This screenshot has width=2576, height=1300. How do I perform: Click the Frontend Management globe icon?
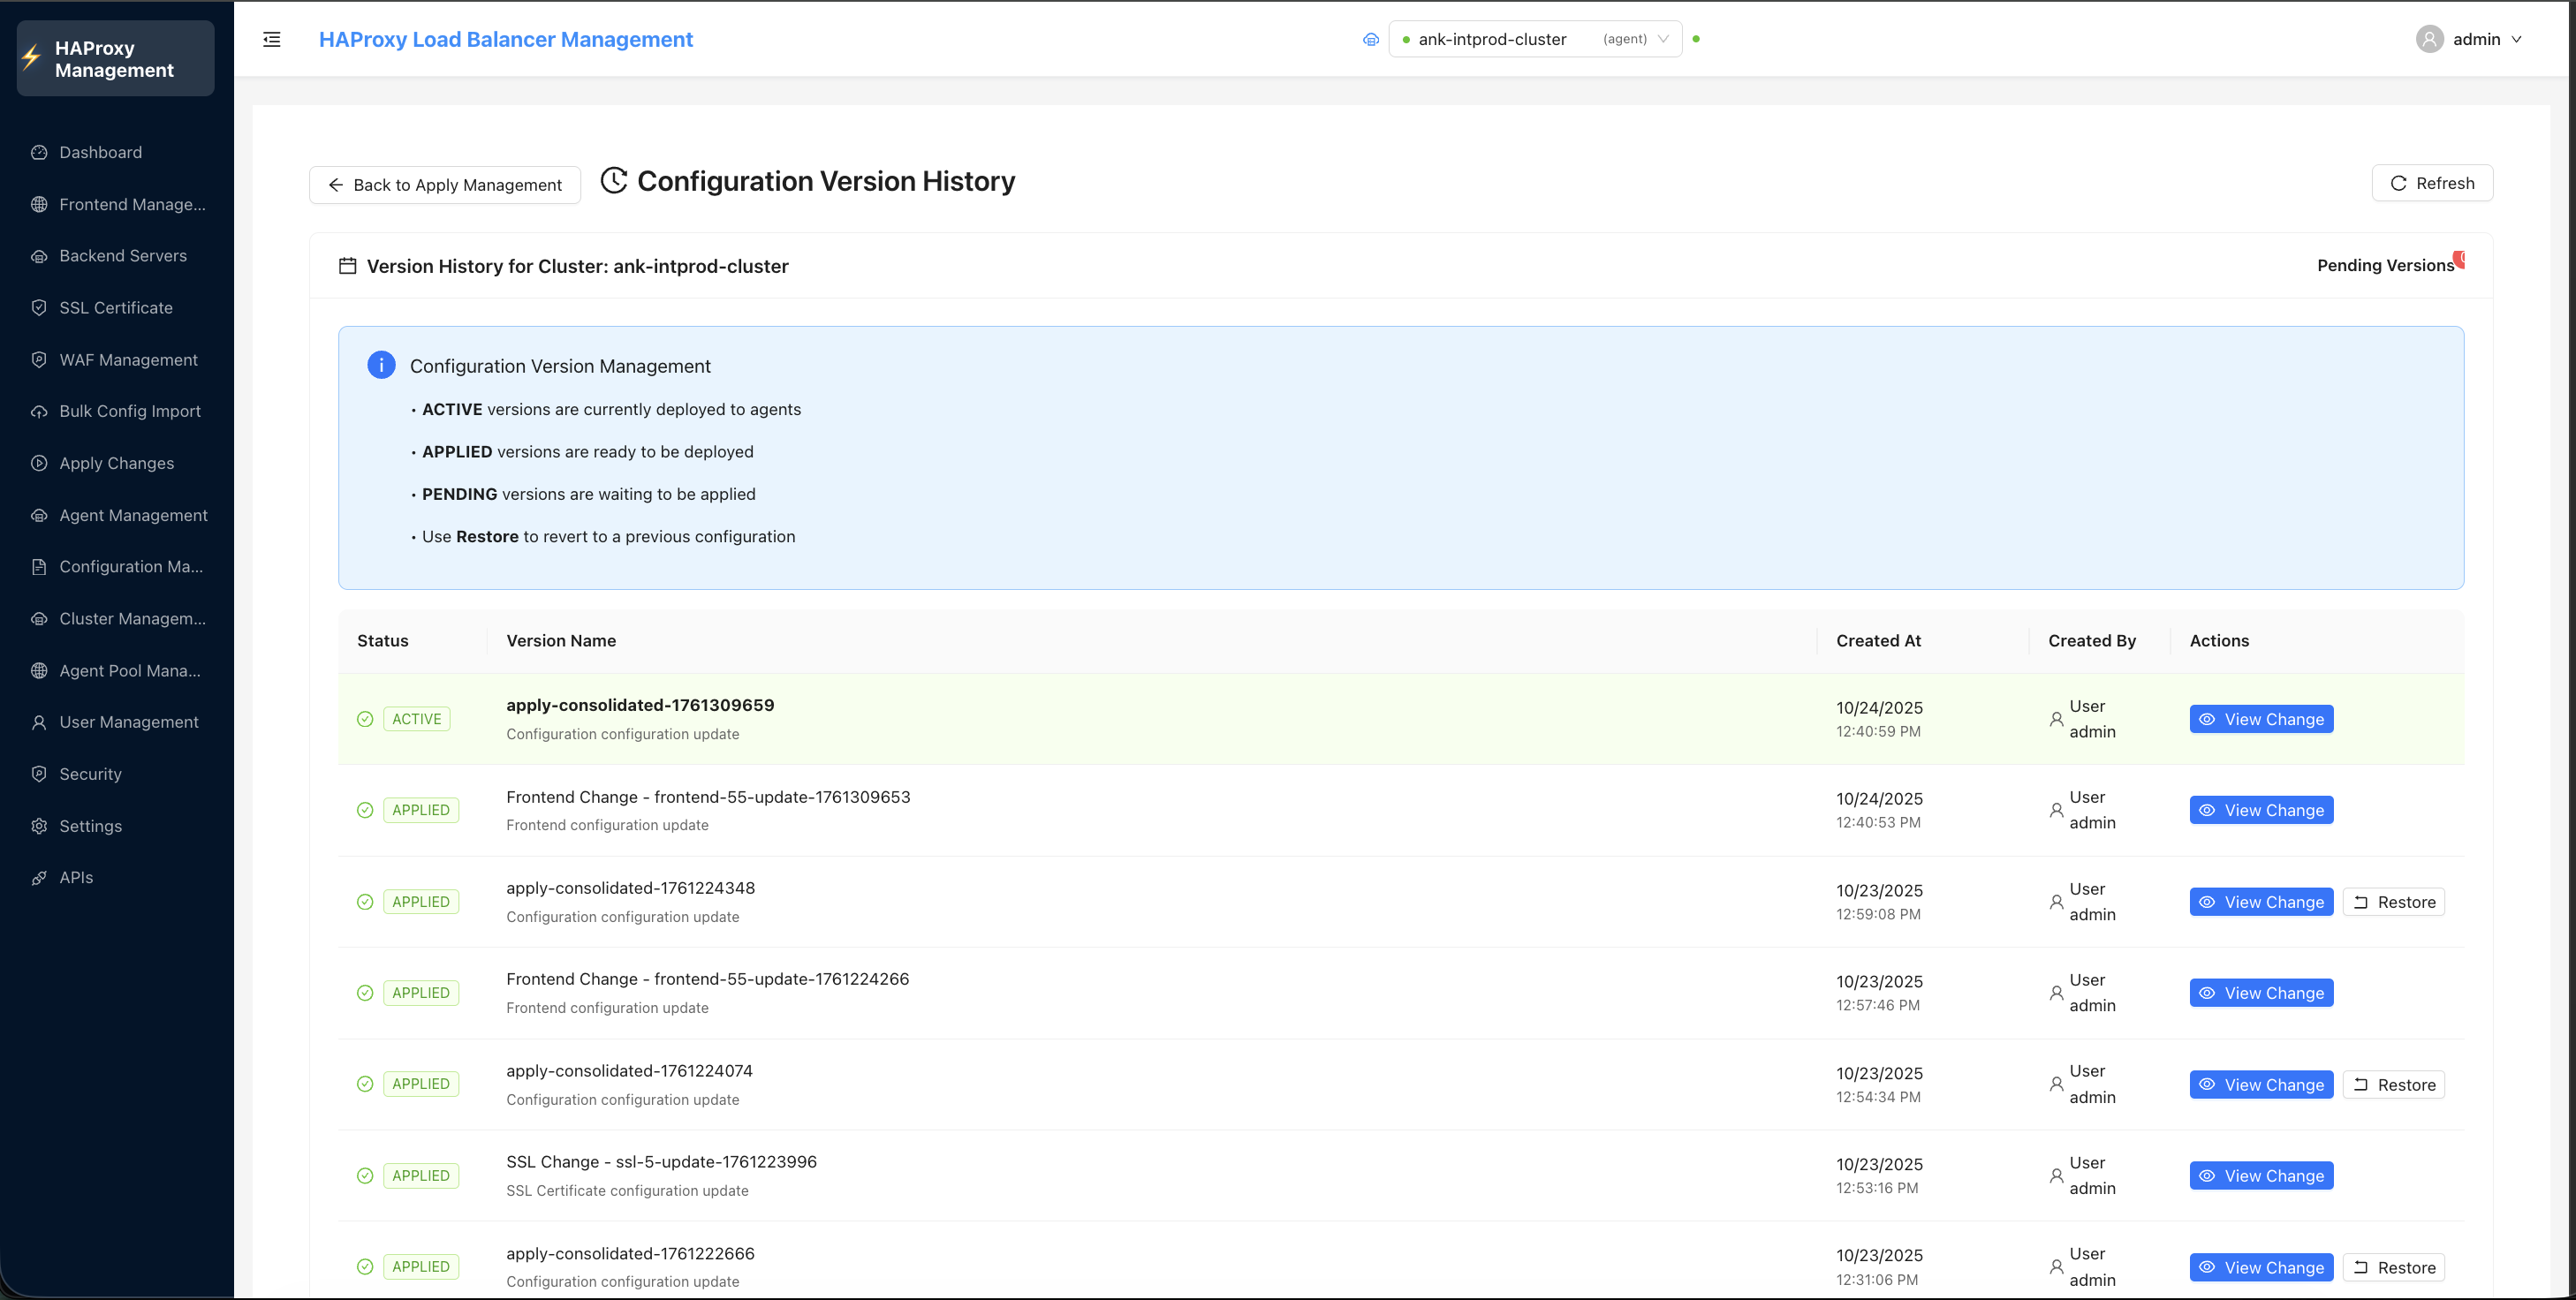(39, 204)
